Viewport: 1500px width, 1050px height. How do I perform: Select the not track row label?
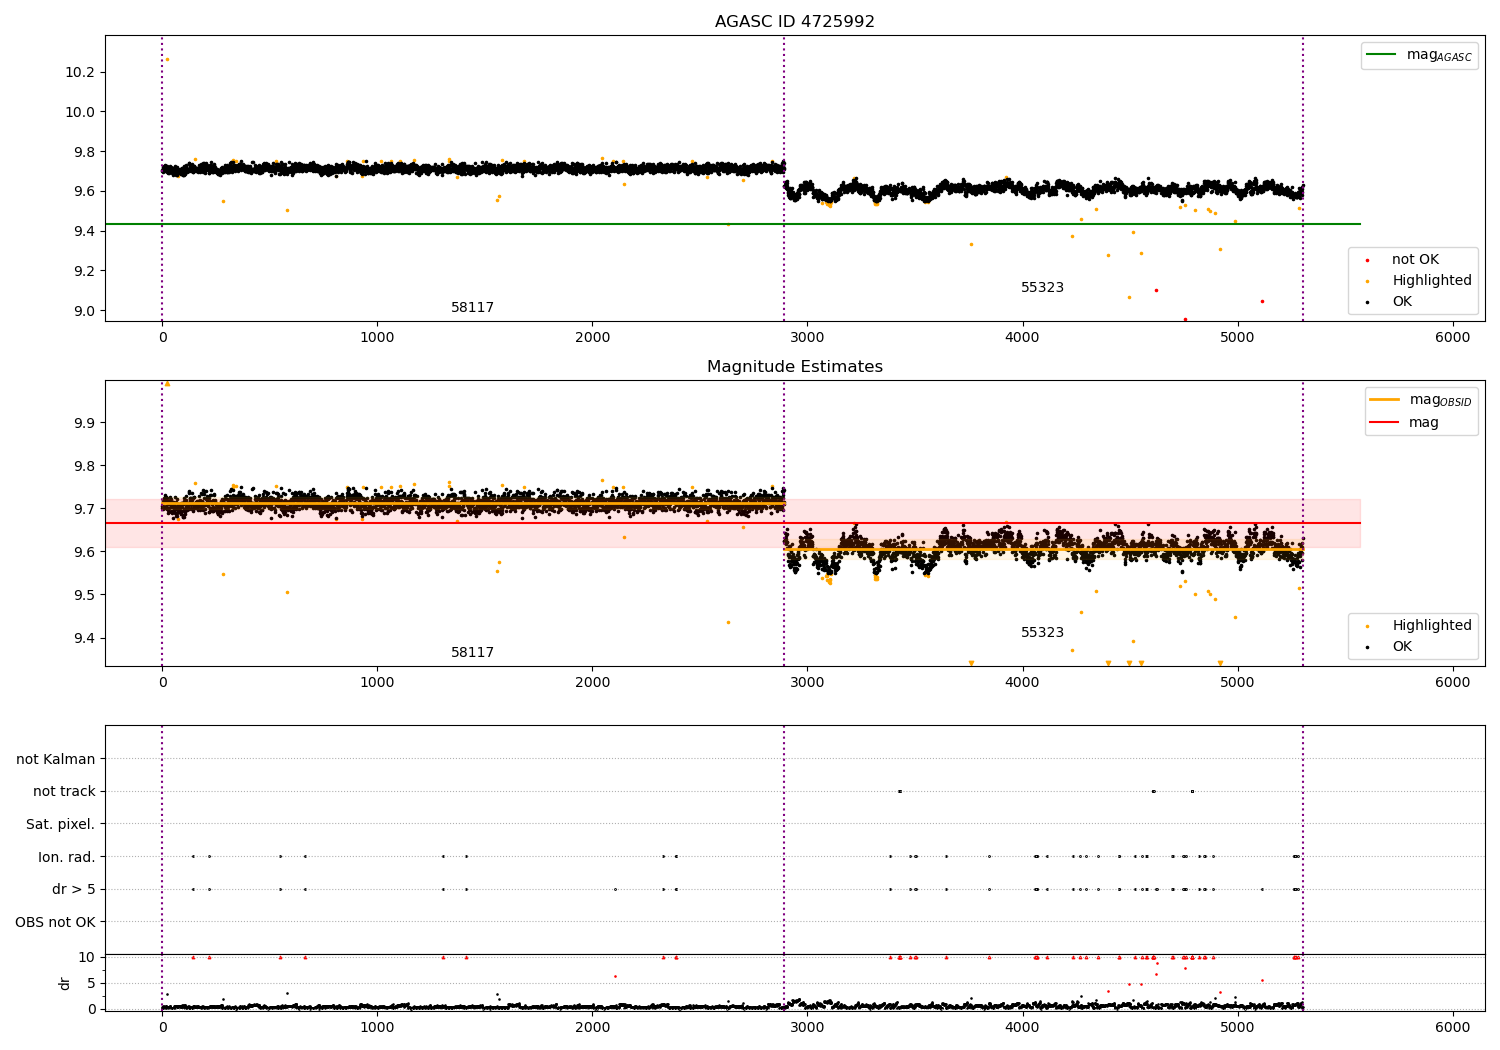click(x=64, y=791)
